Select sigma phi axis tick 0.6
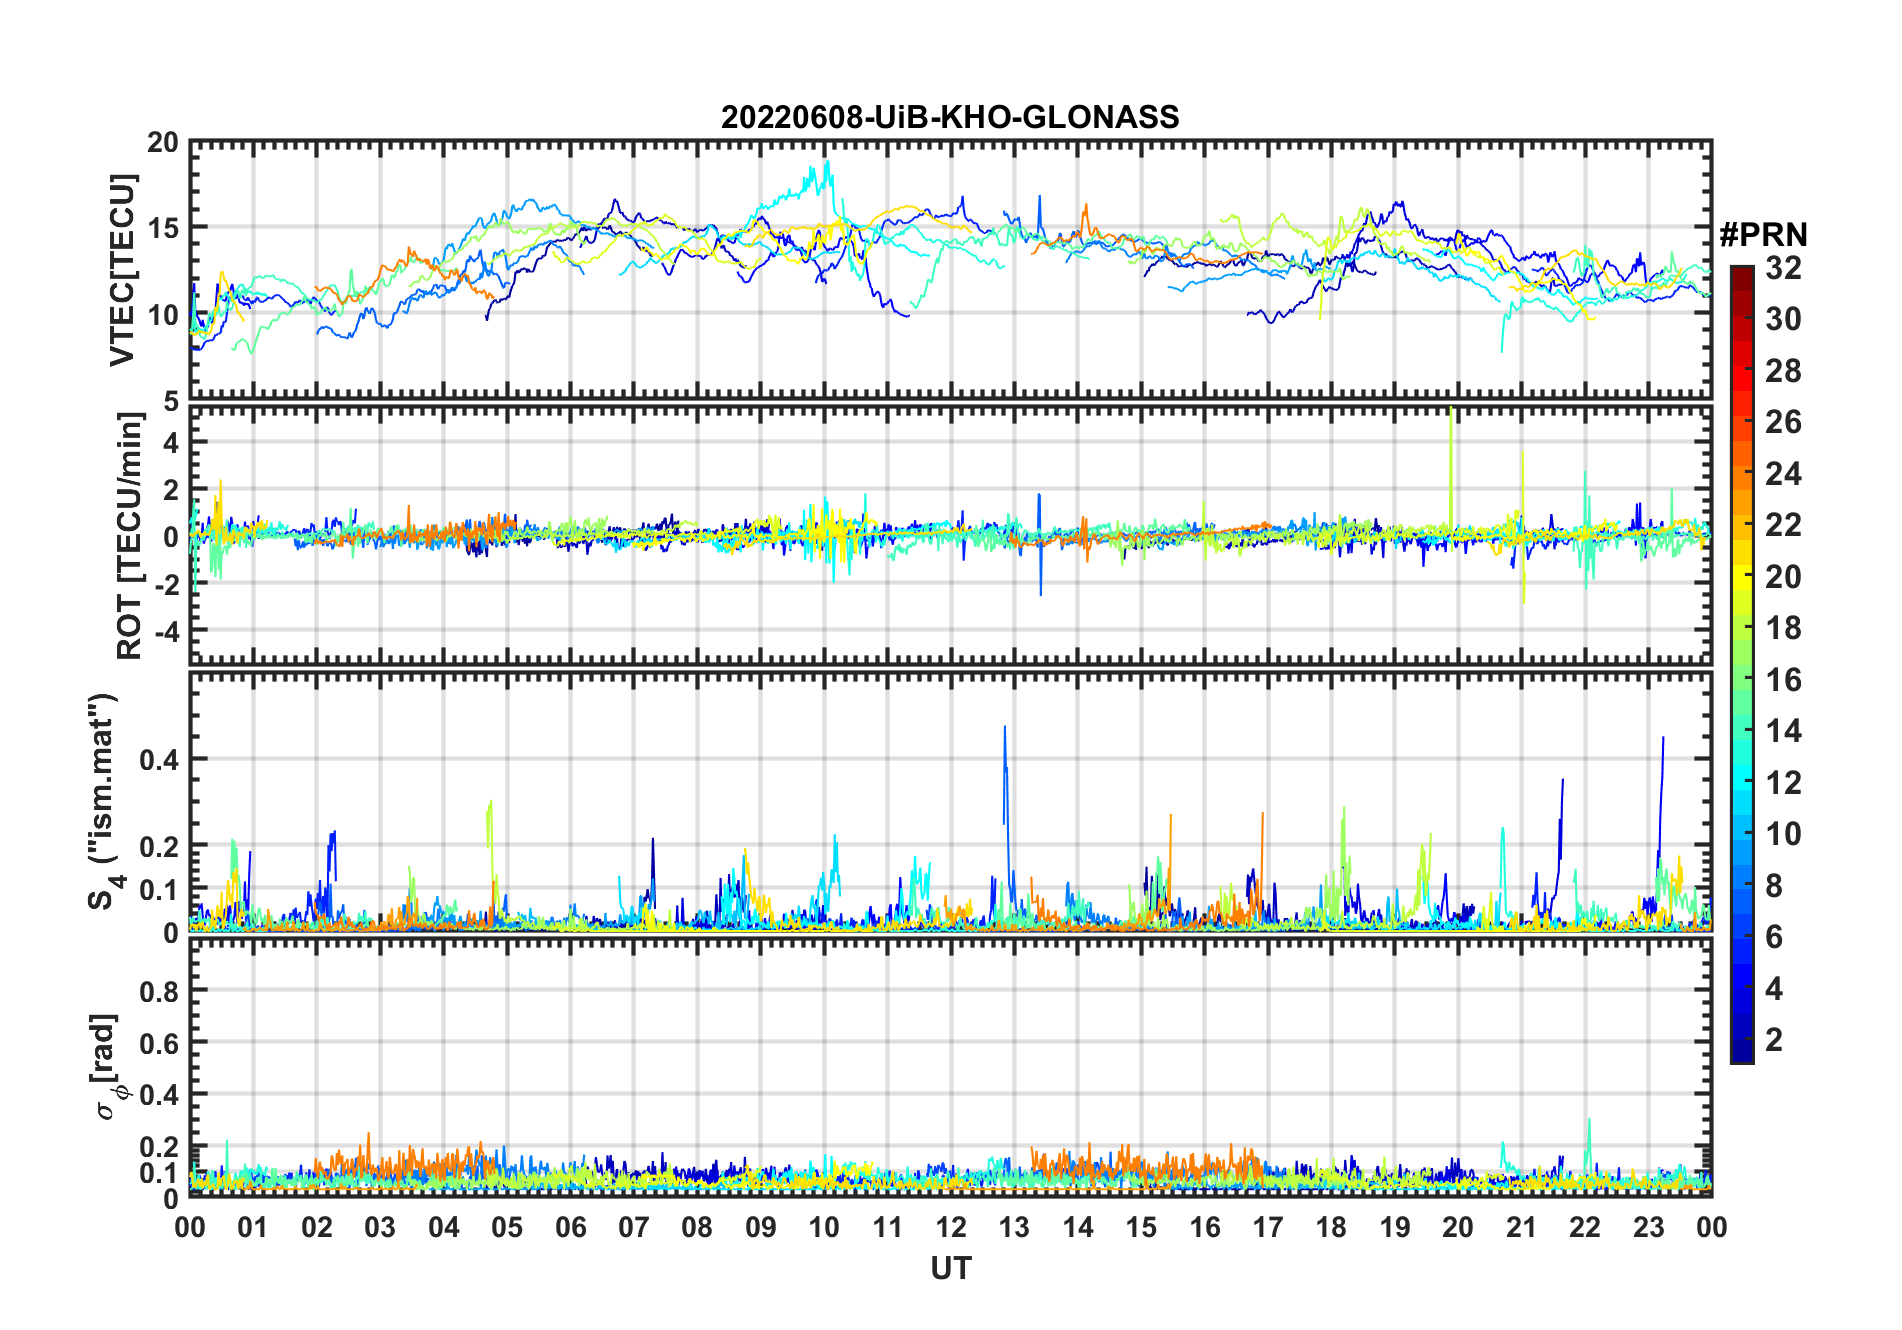 pyautogui.click(x=160, y=1043)
